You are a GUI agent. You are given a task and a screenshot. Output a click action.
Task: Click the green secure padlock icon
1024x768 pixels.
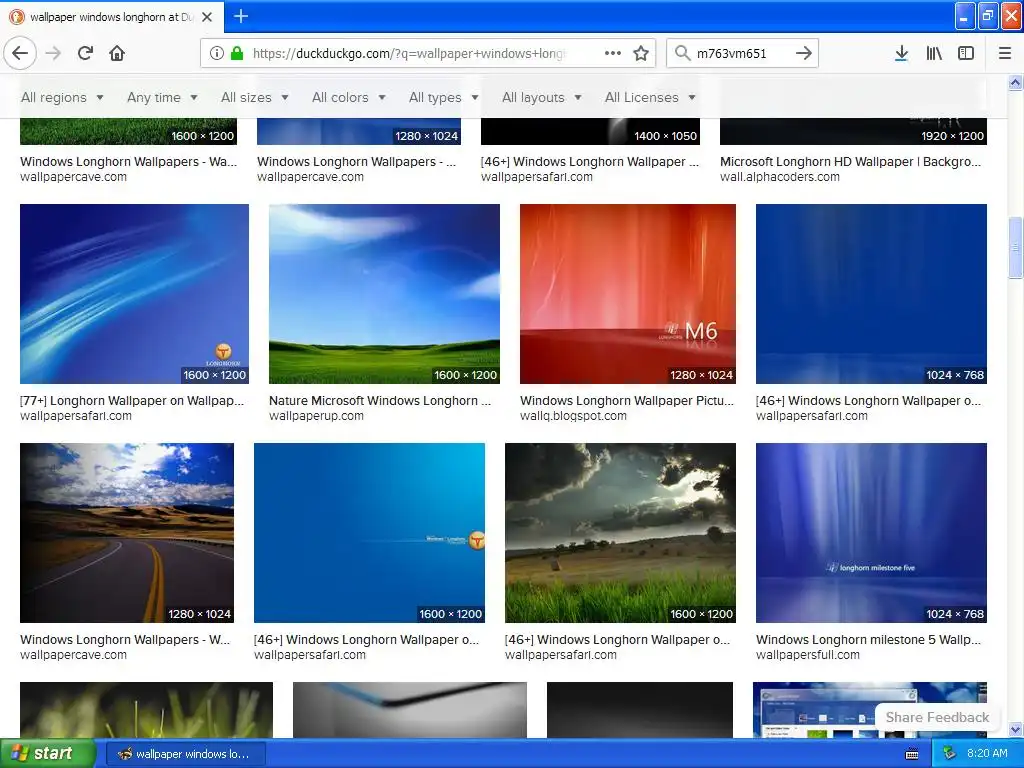[x=237, y=53]
